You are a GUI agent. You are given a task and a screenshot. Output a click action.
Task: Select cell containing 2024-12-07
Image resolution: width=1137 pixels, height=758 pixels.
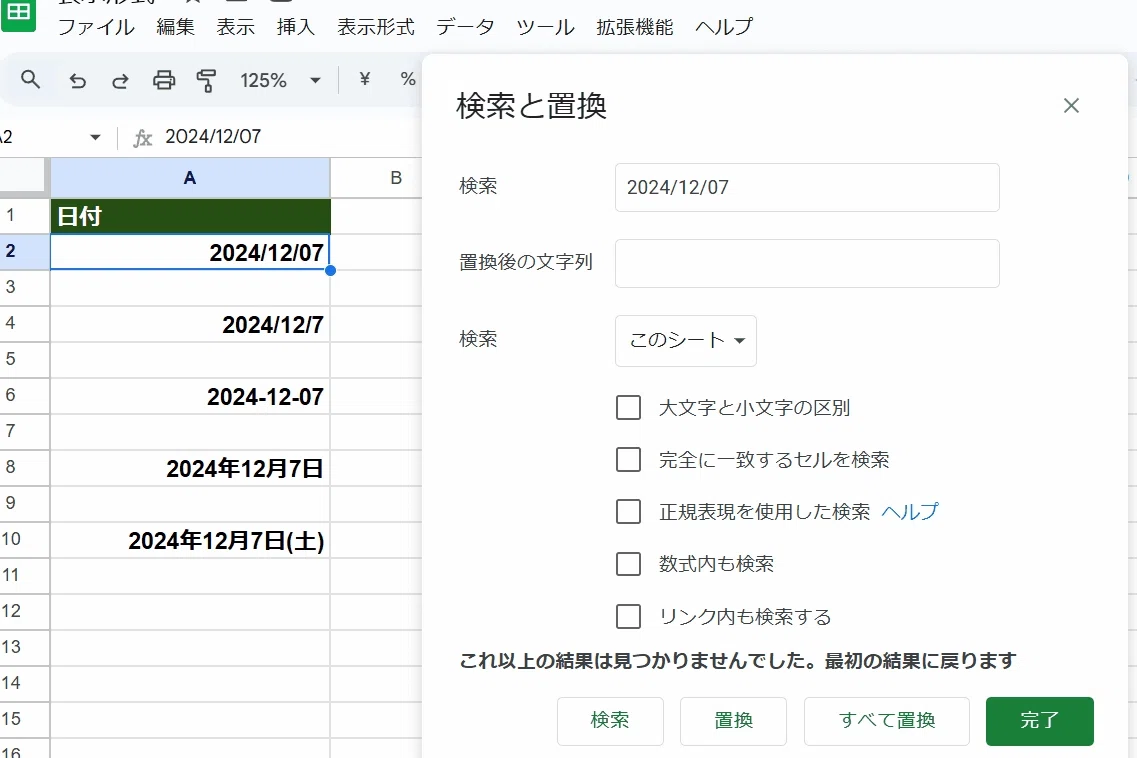tap(190, 395)
